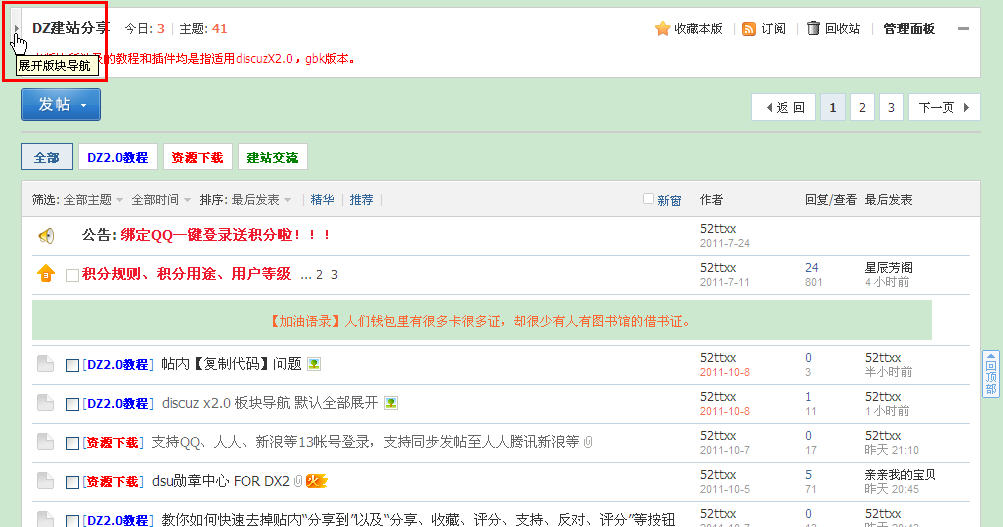This screenshot has height=527, width=1003.
Task: Check the box for 板块导航 thread
Action: (72, 405)
